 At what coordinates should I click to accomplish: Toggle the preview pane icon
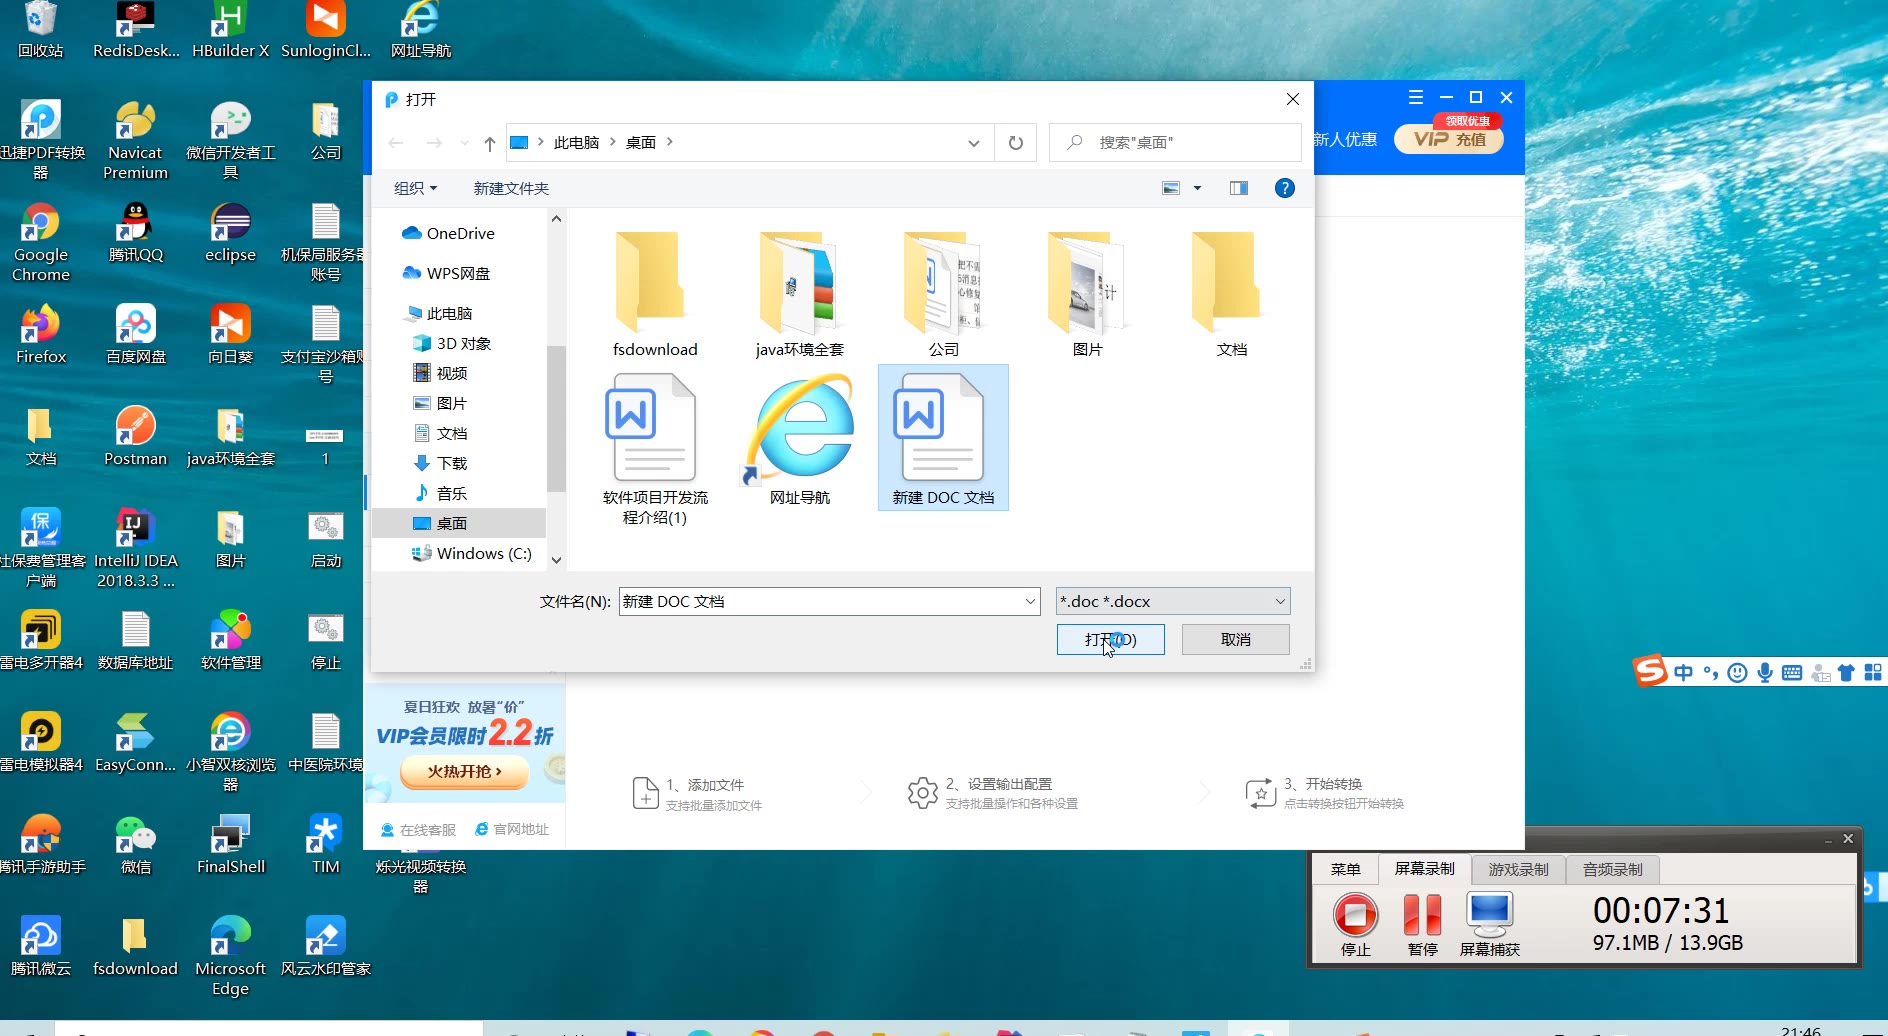tap(1239, 188)
